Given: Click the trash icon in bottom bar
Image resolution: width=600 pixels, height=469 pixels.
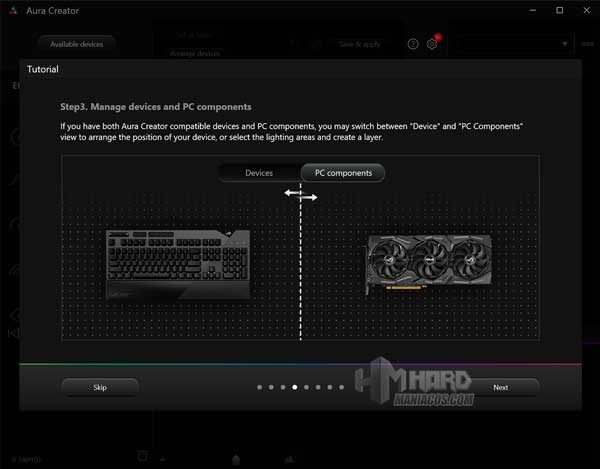Looking at the screenshot, I should pos(142,456).
